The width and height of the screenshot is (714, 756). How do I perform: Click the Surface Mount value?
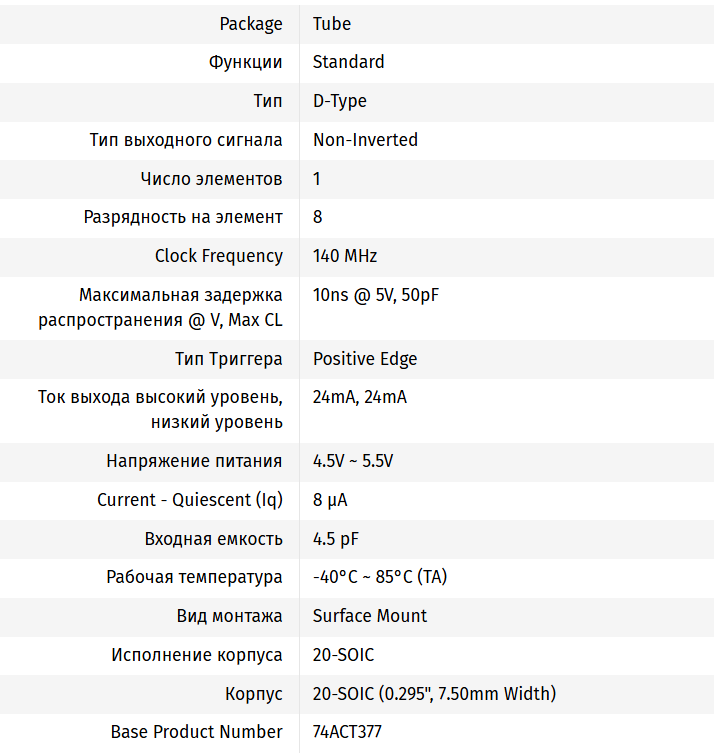(x=369, y=616)
